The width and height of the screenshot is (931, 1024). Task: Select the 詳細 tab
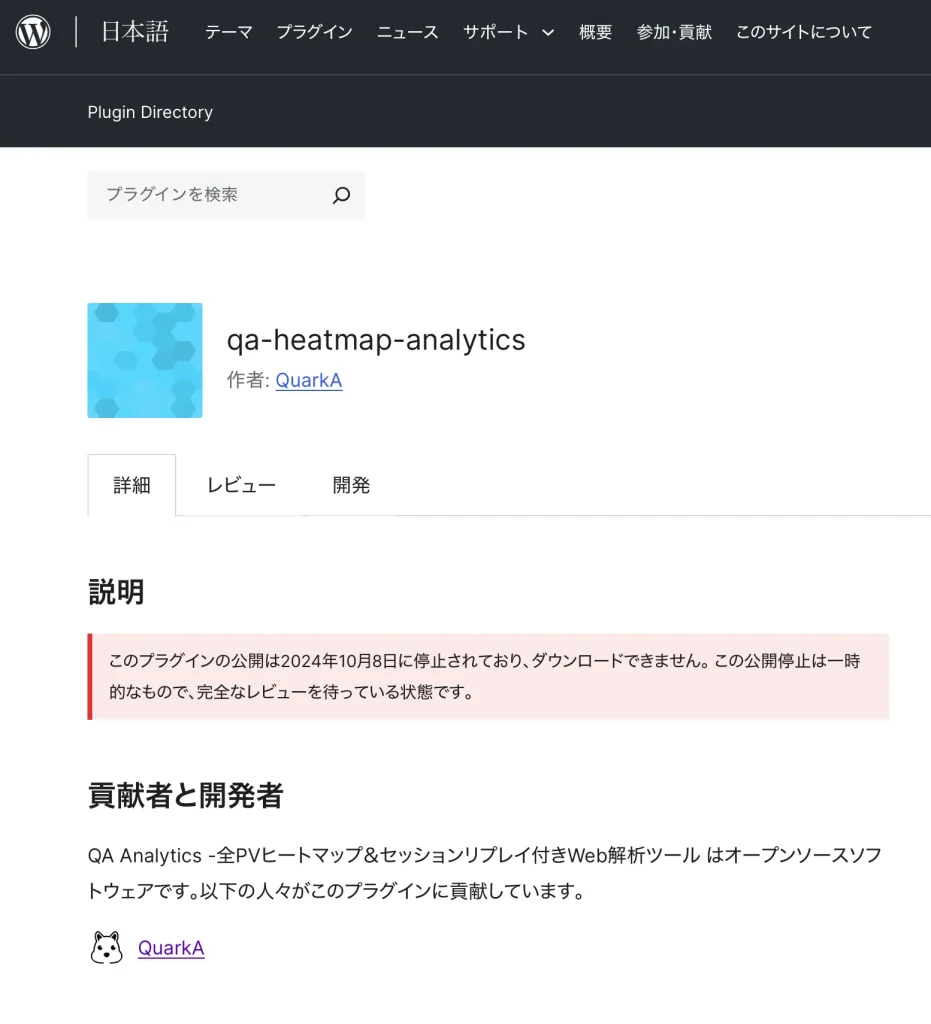tap(132, 485)
